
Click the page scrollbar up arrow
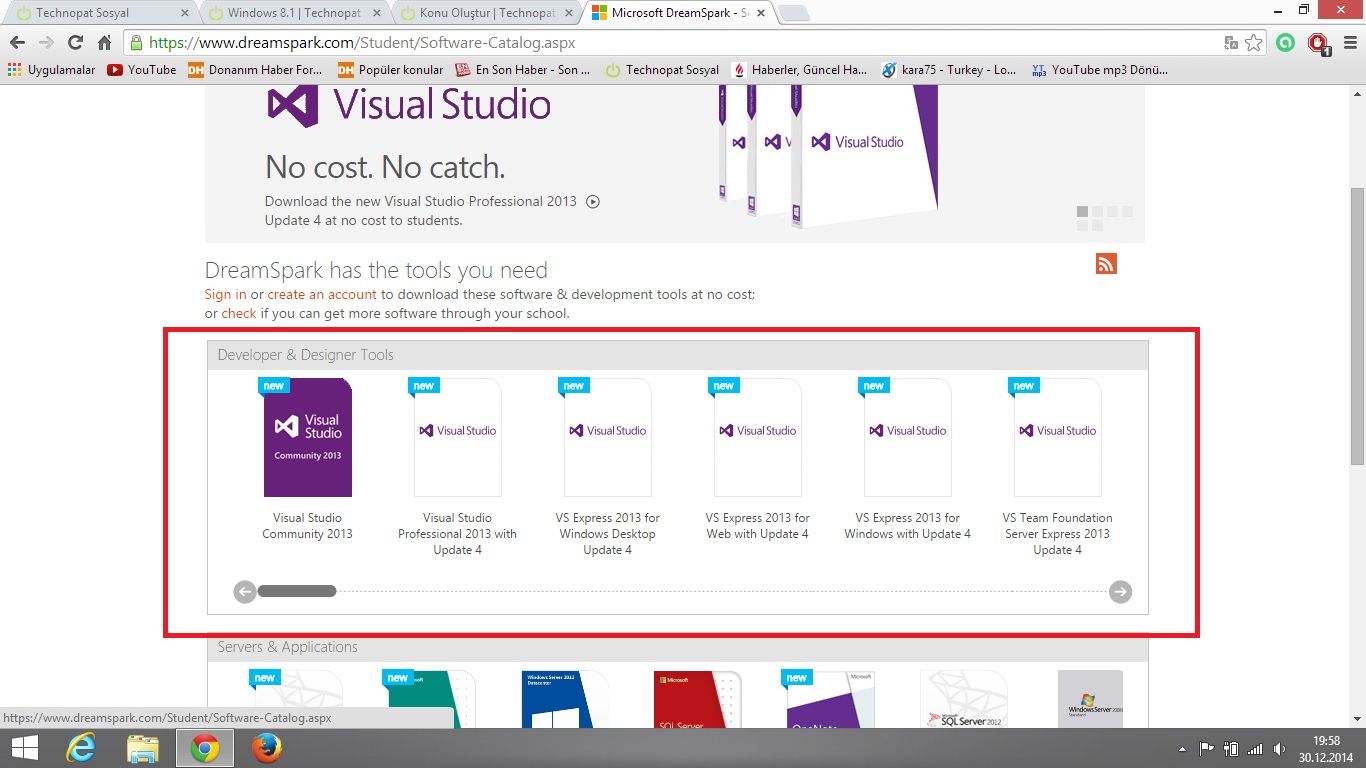coord(1357,93)
